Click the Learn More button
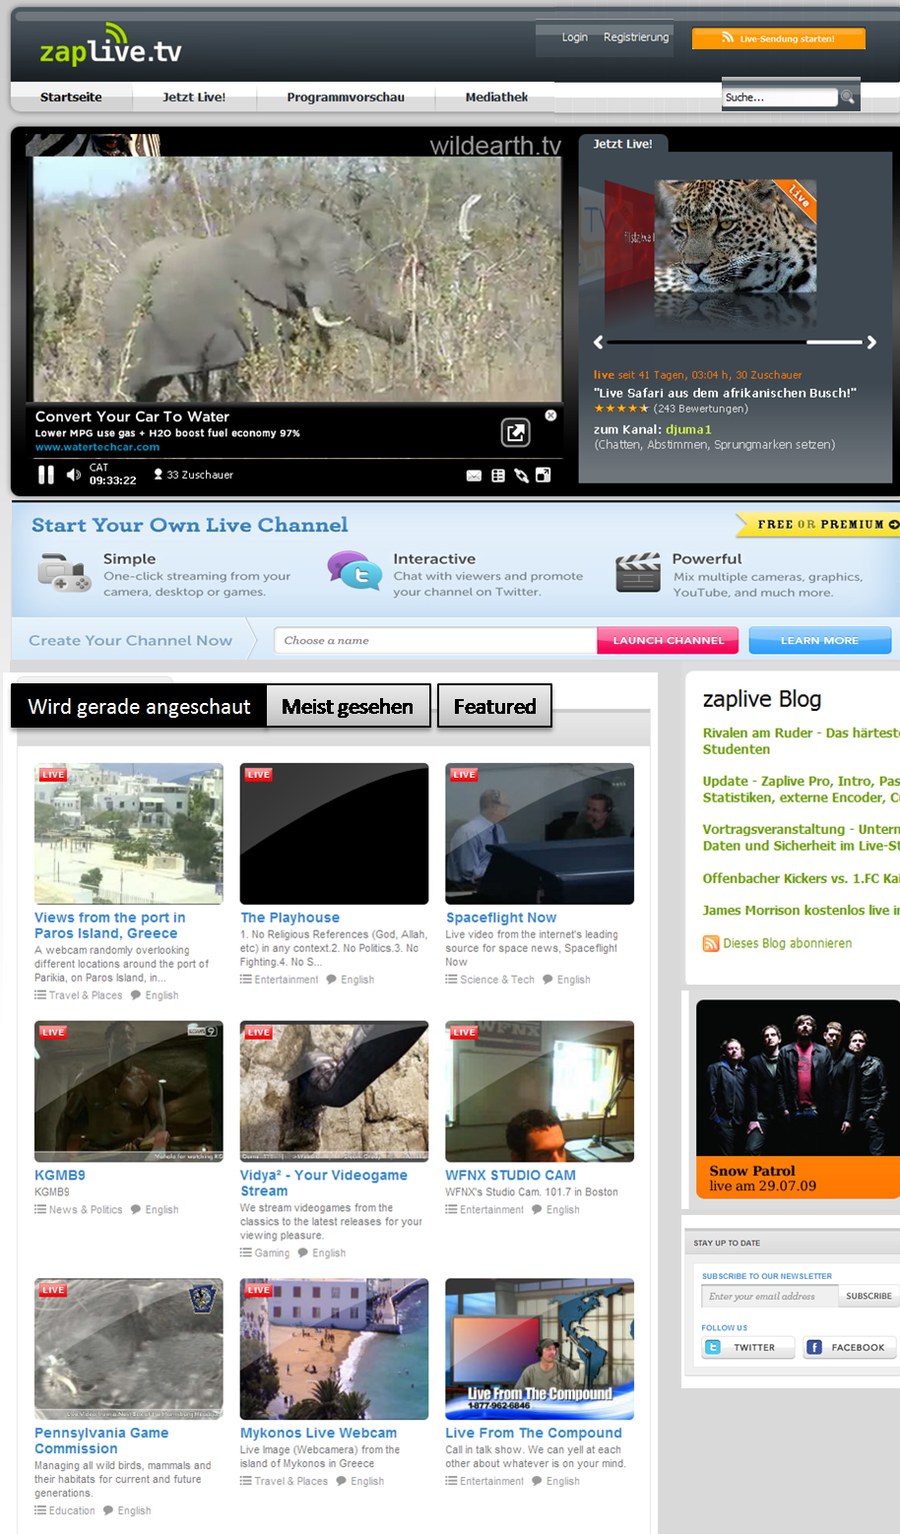 coord(820,640)
